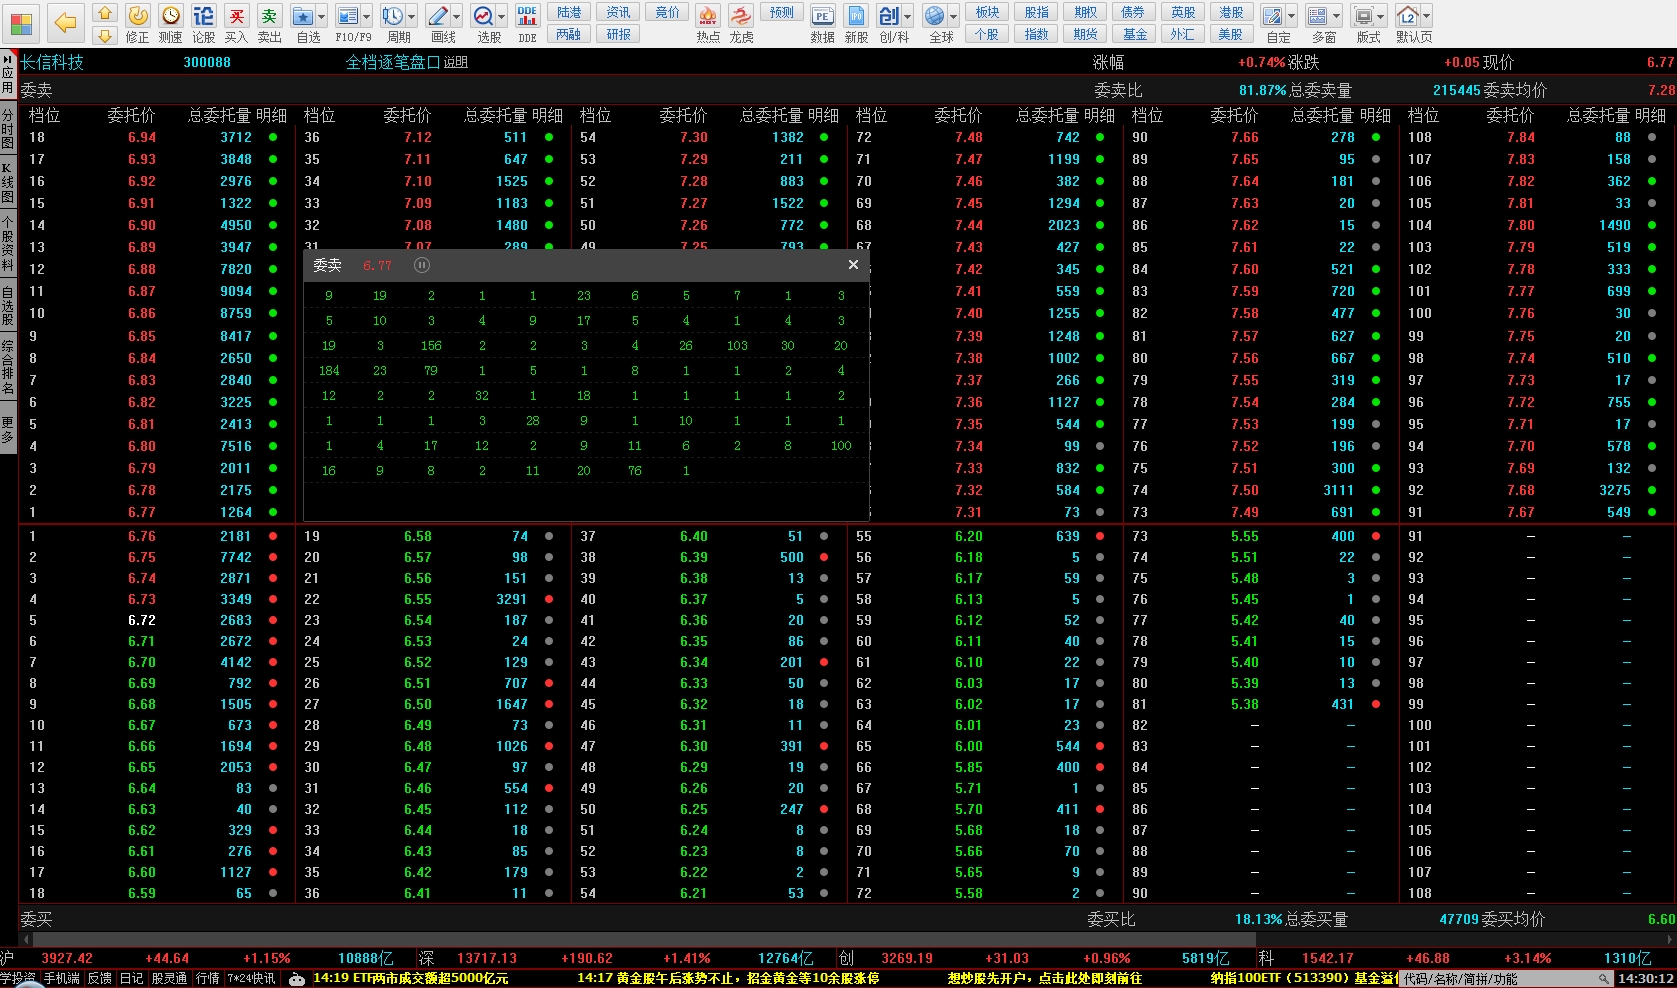Click the yellow down arrow icon

click(x=105, y=36)
